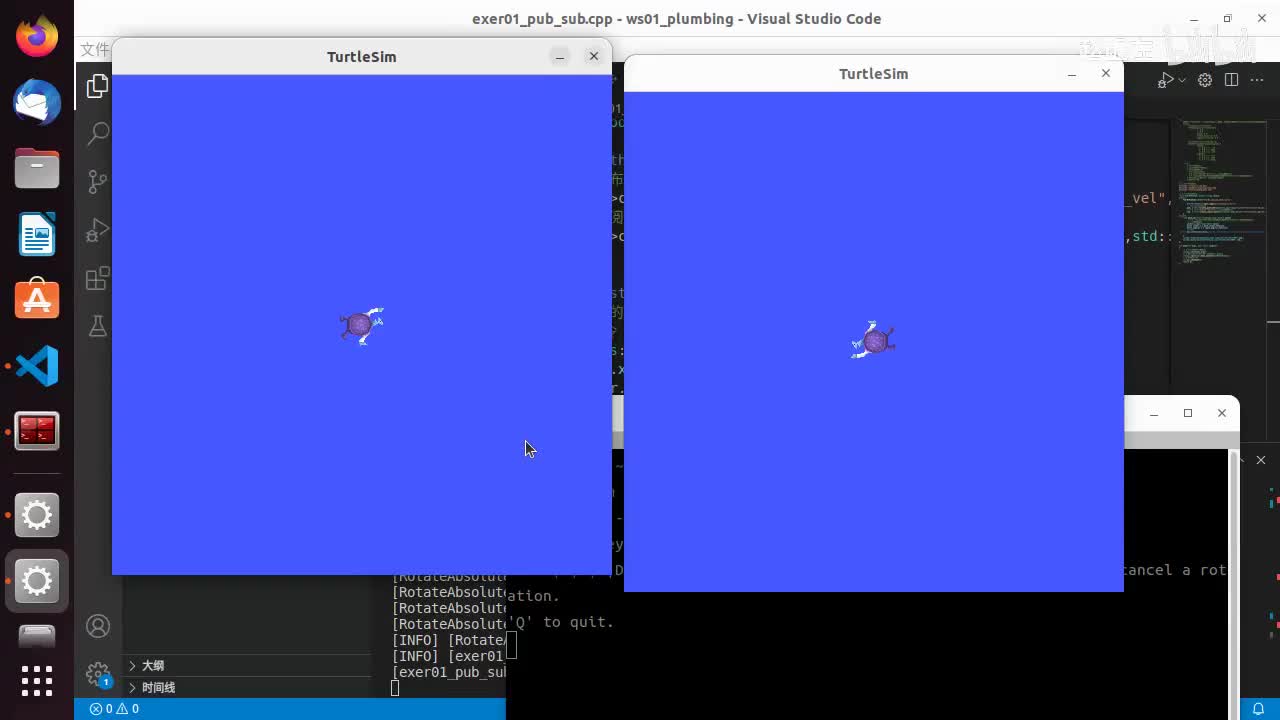The image size is (1280, 720).
Task: Show Applications grid in the dock
Action: coord(37,681)
